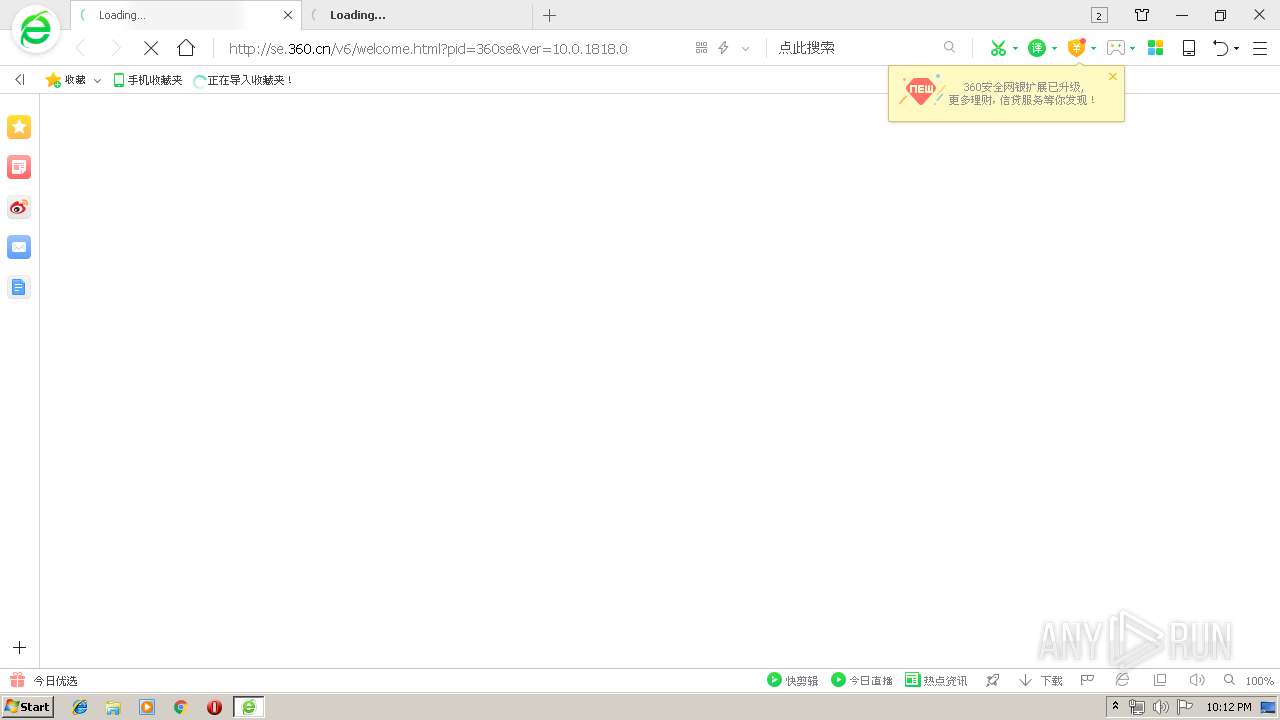The width and height of the screenshot is (1280, 720).
Task: Collapse the sidebar with the arrow button
Action: click(x=19, y=80)
